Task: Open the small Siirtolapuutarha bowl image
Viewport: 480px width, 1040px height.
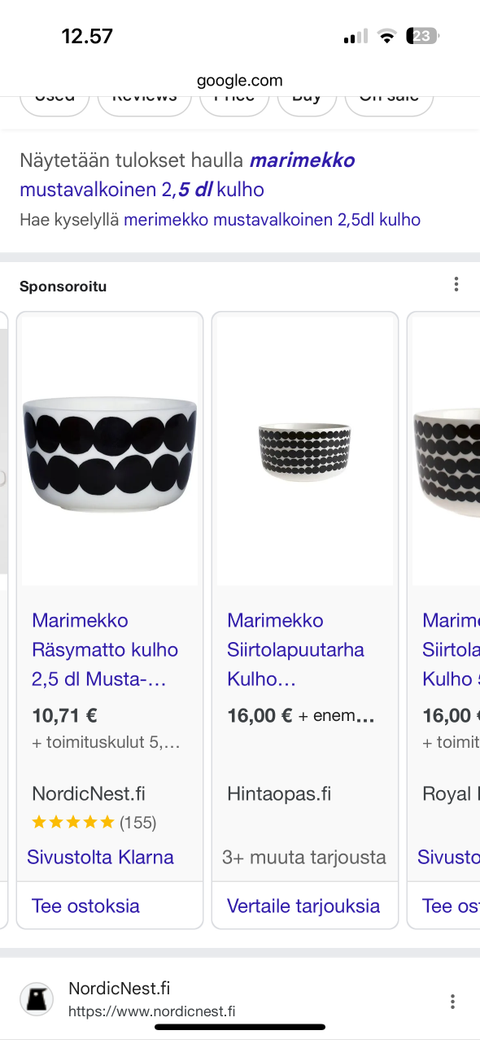Action: pos(305,451)
